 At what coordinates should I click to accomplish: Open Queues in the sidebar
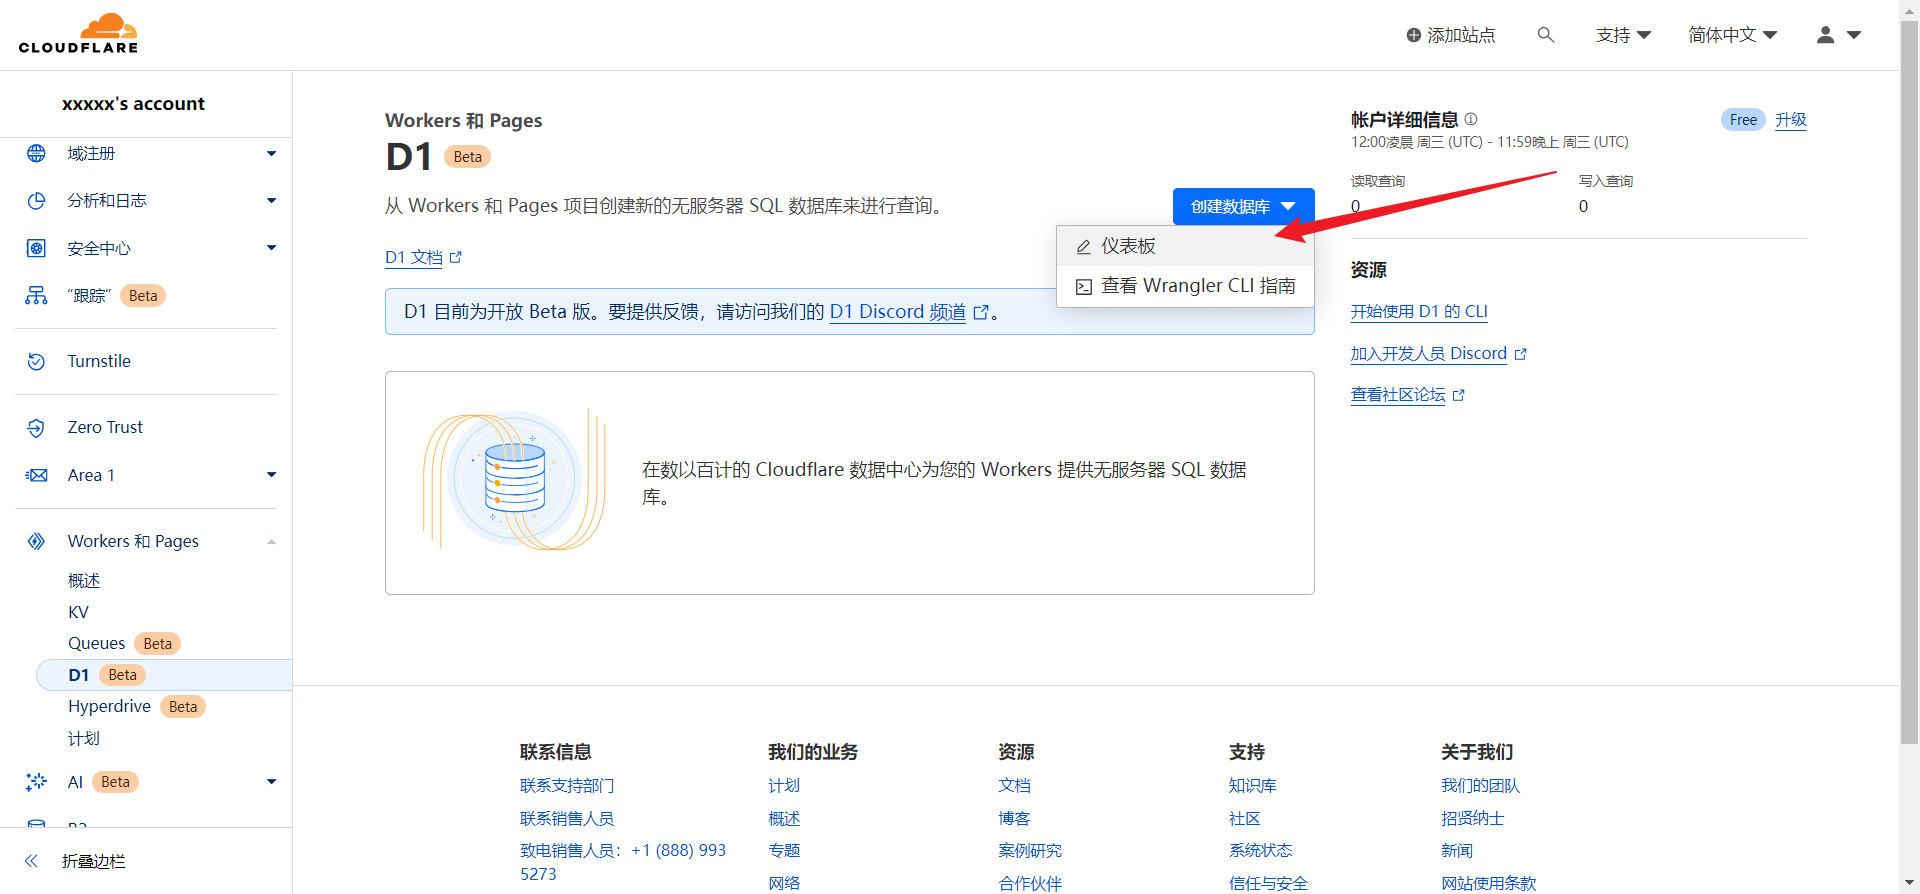point(97,643)
